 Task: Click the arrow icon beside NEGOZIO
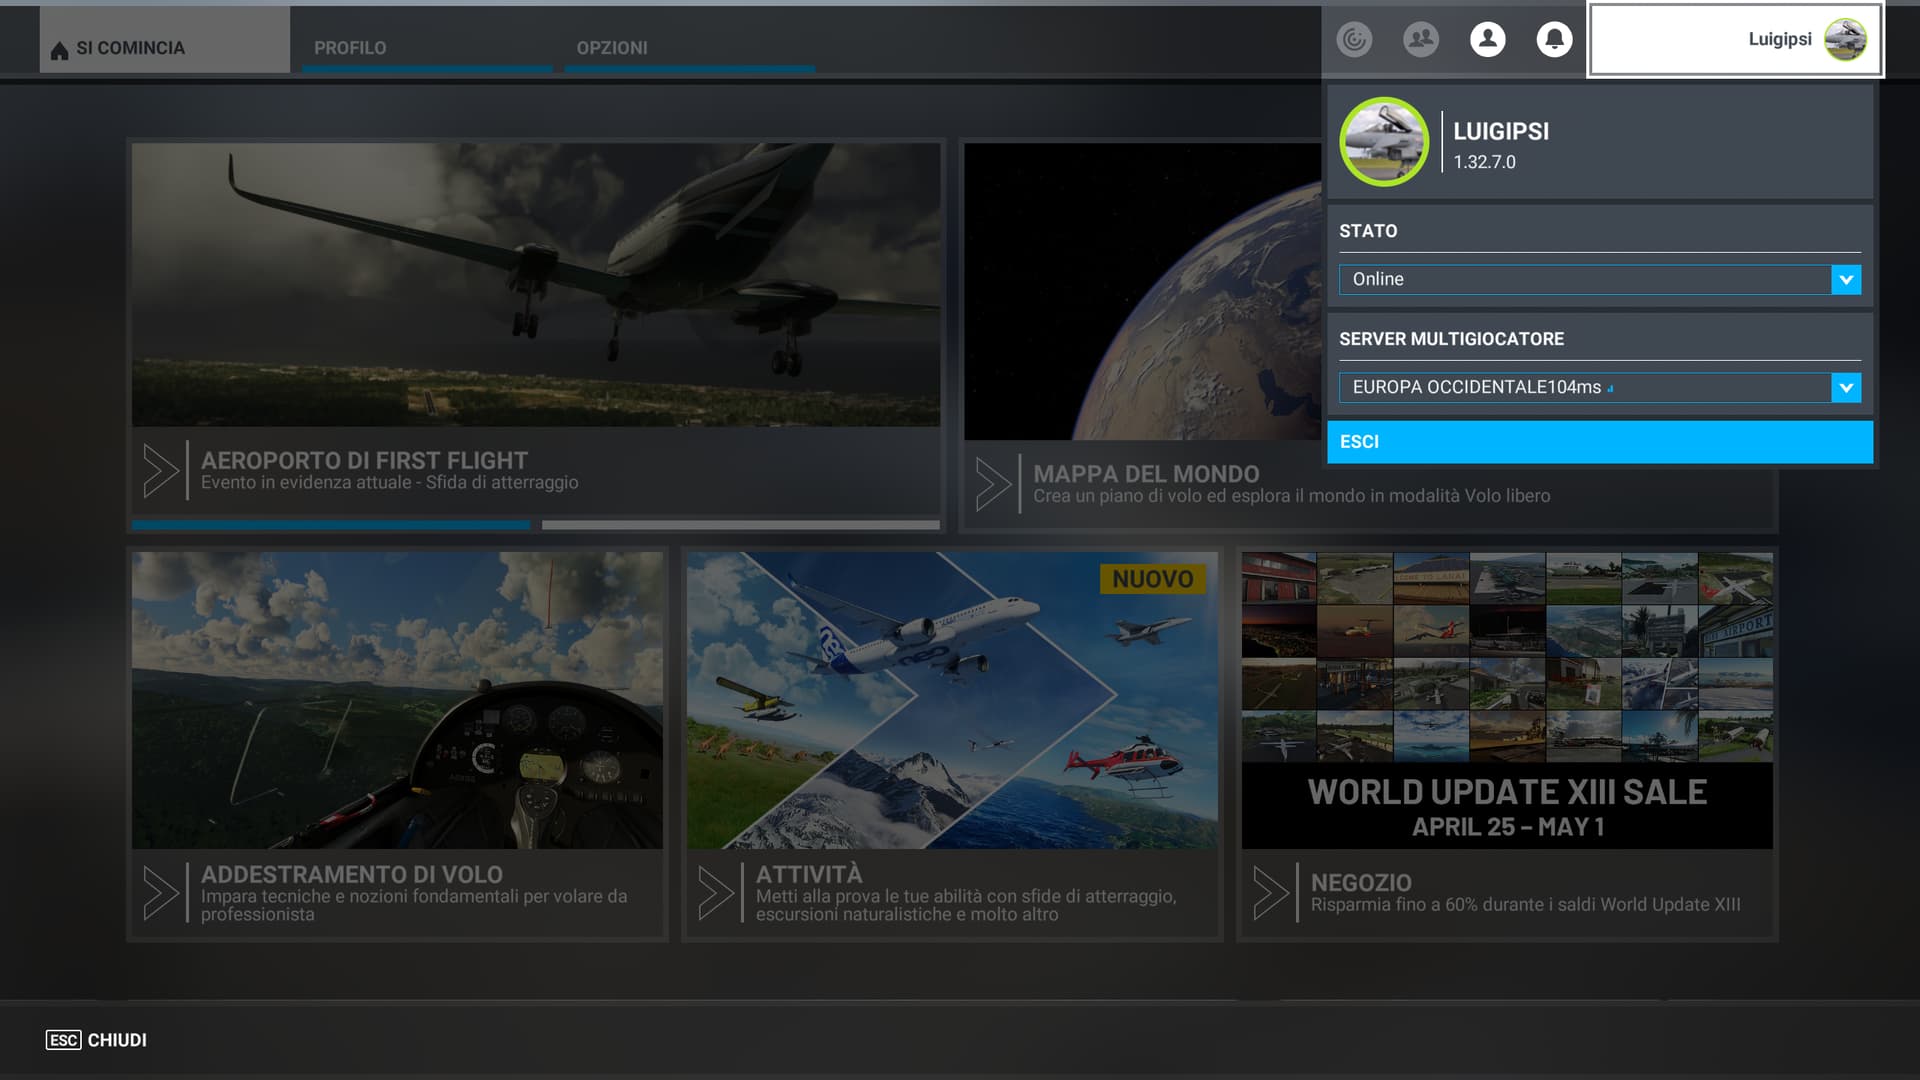(1271, 893)
